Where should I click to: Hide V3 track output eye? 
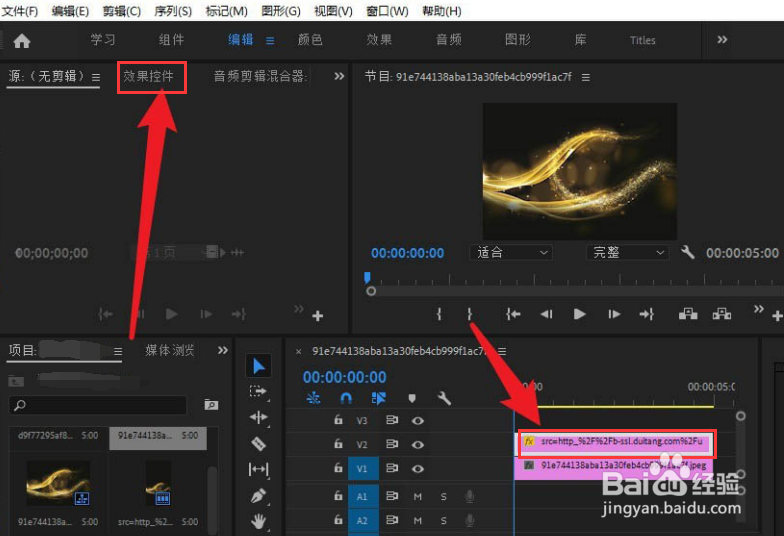pos(418,420)
